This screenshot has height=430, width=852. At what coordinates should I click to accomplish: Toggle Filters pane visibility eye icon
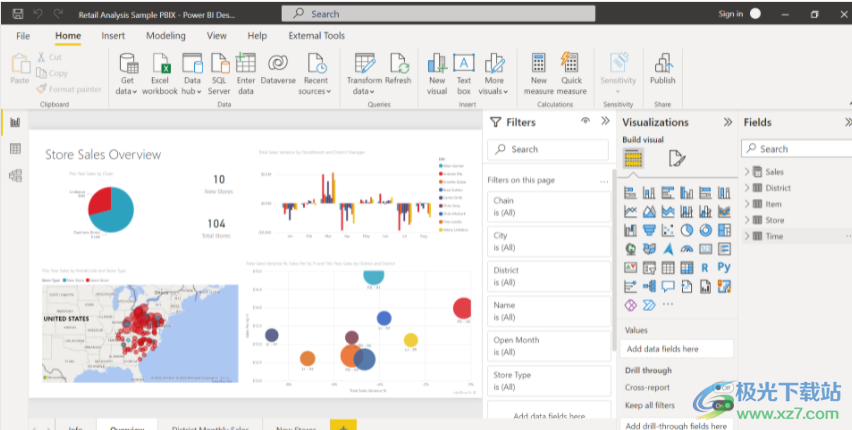tap(585, 121)
